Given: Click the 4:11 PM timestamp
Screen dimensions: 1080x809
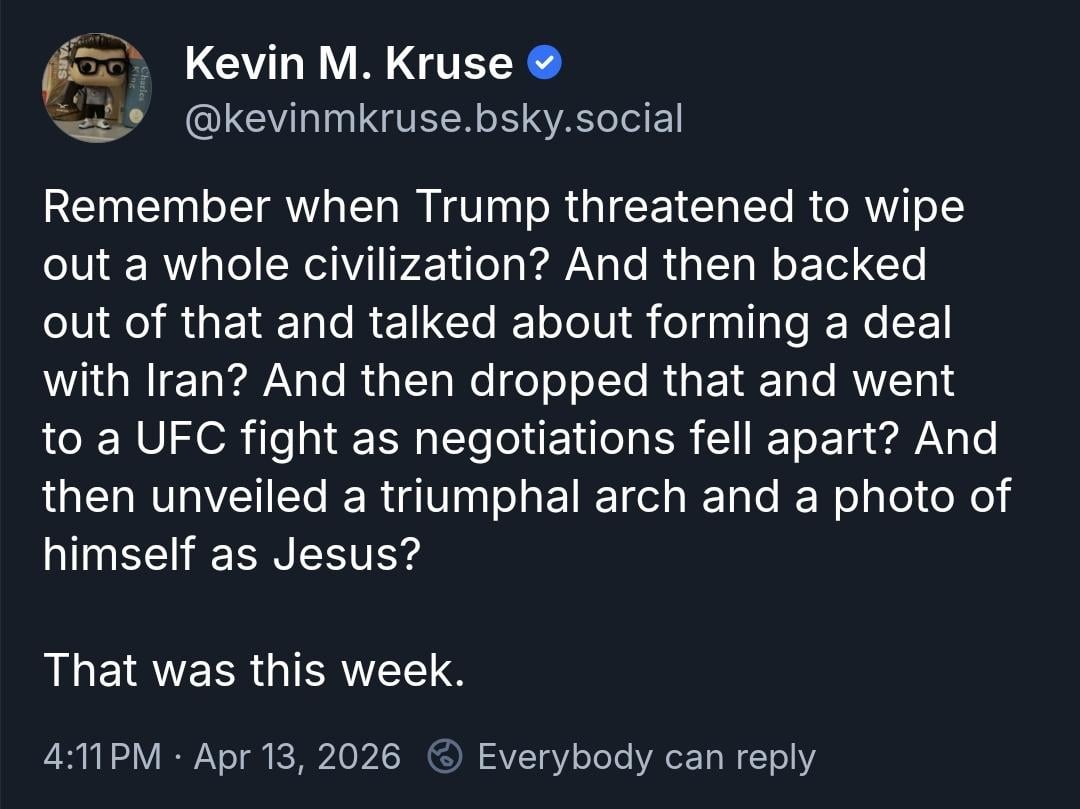Looking at the screenshot, I should pyautogui.click(x=102, y=756).
